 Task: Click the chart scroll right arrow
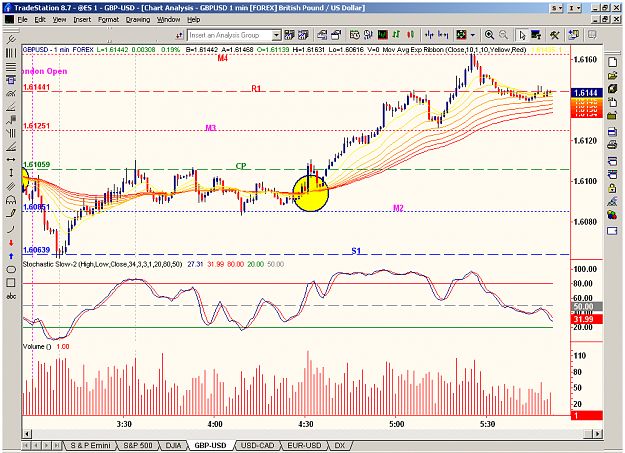click(x=597, y=434)
